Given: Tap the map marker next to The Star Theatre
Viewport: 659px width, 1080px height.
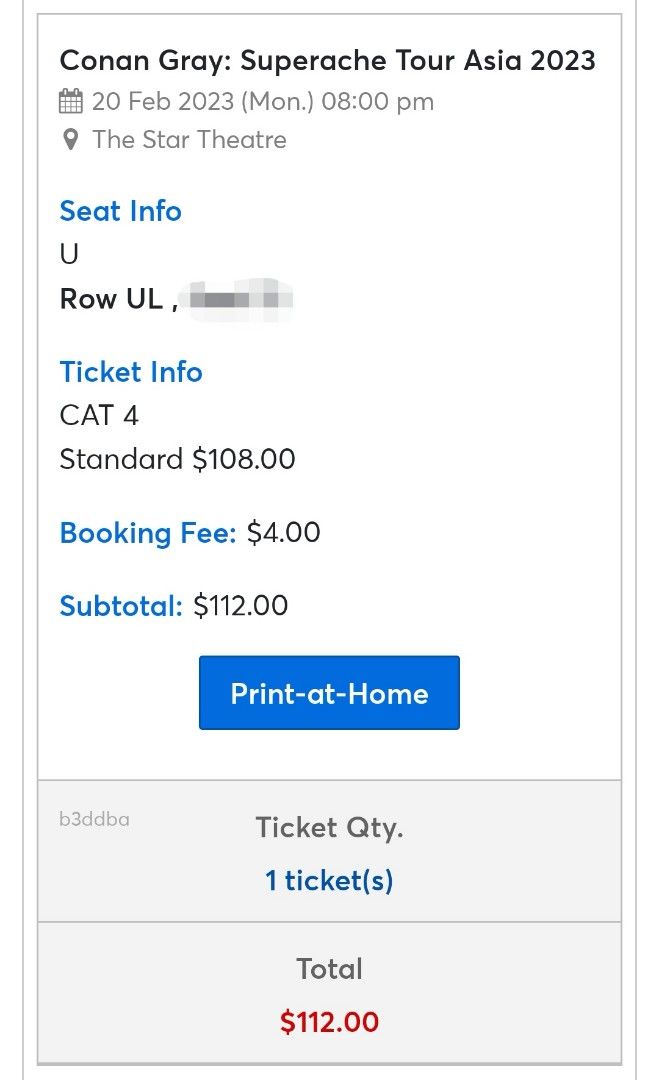Looking at the screenshot, I should pos(69,140).
